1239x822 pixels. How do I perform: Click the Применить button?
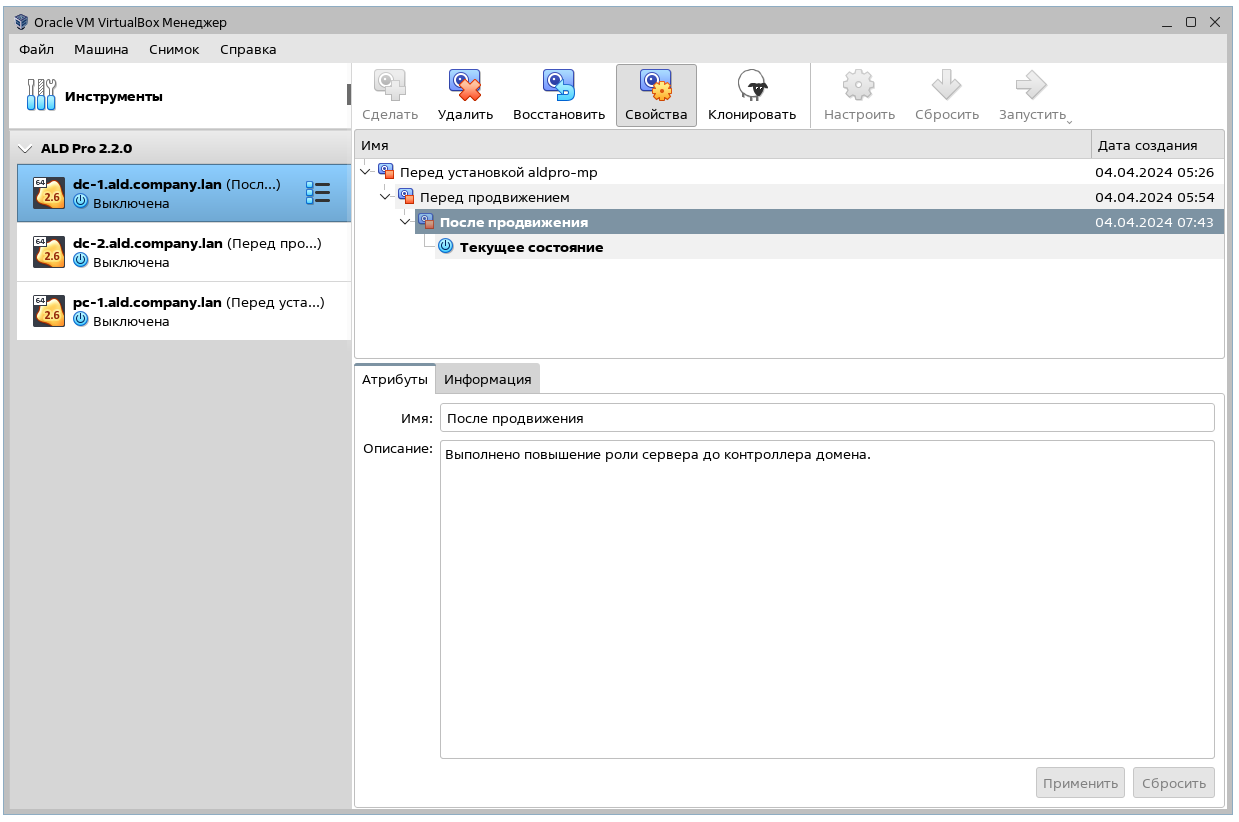pyautogui.click(x=1080, y=783)
